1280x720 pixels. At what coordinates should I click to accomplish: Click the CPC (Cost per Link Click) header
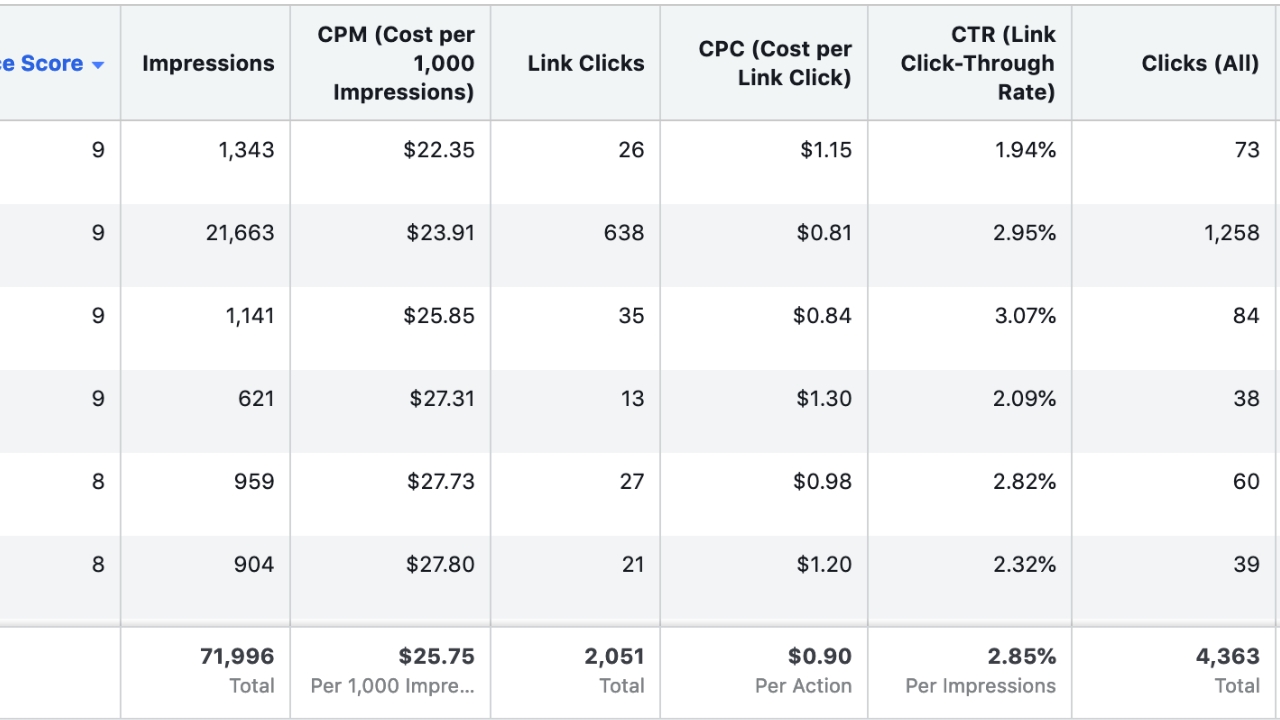tap(775, 64)
